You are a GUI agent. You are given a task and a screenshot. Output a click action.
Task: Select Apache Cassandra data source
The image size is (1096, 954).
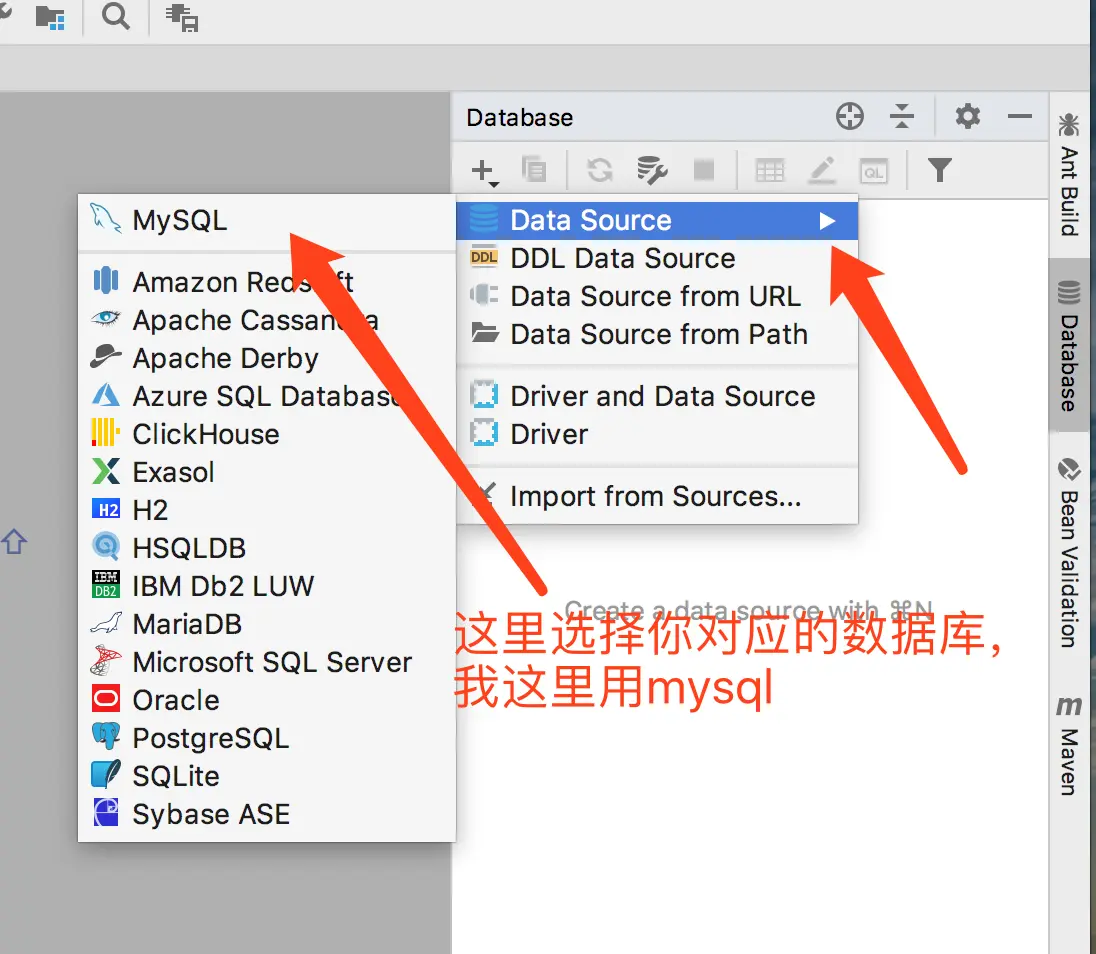pyautogui.click(x=266, y=320)
